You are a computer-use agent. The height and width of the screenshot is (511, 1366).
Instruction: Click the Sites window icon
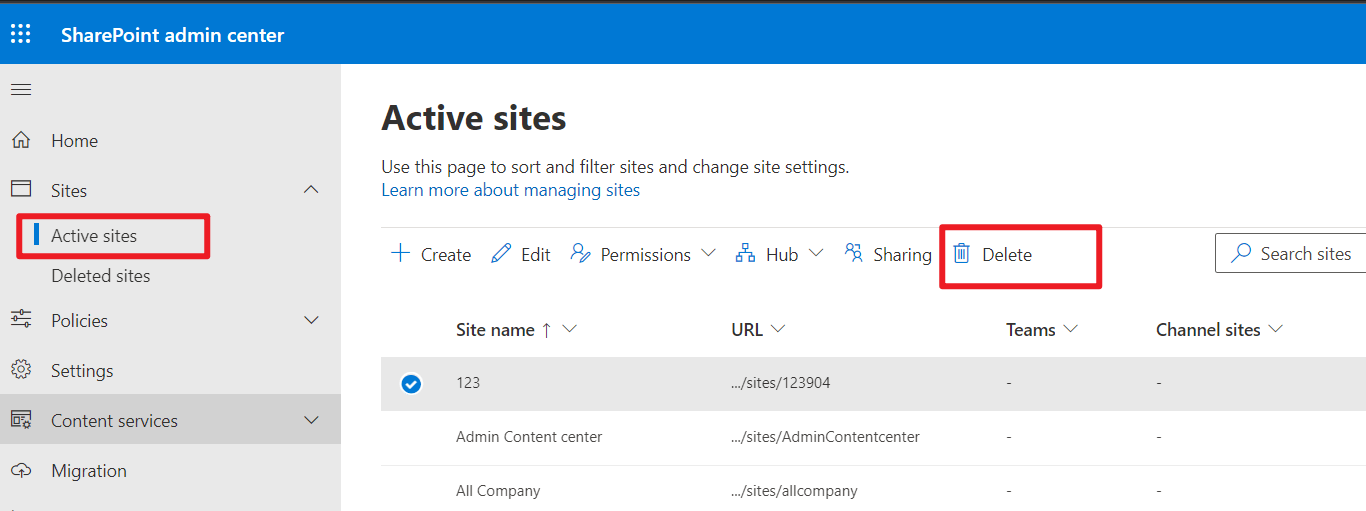21,189
